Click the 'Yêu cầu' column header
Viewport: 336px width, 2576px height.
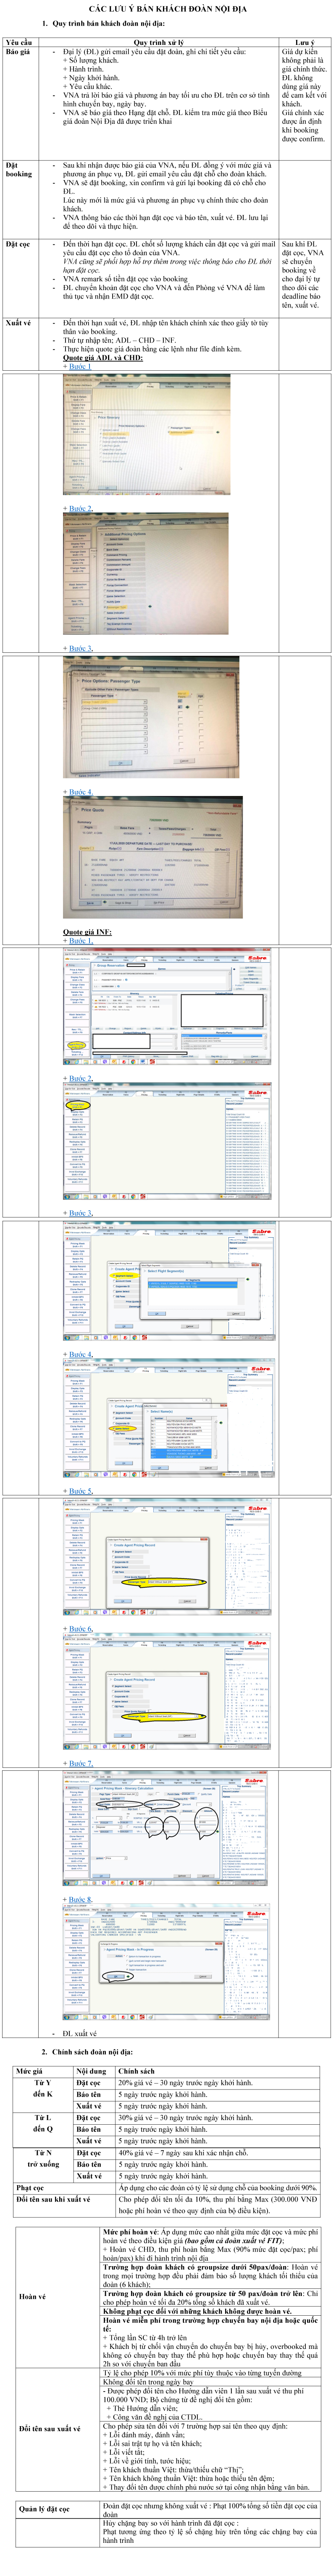tap(19, 43)
